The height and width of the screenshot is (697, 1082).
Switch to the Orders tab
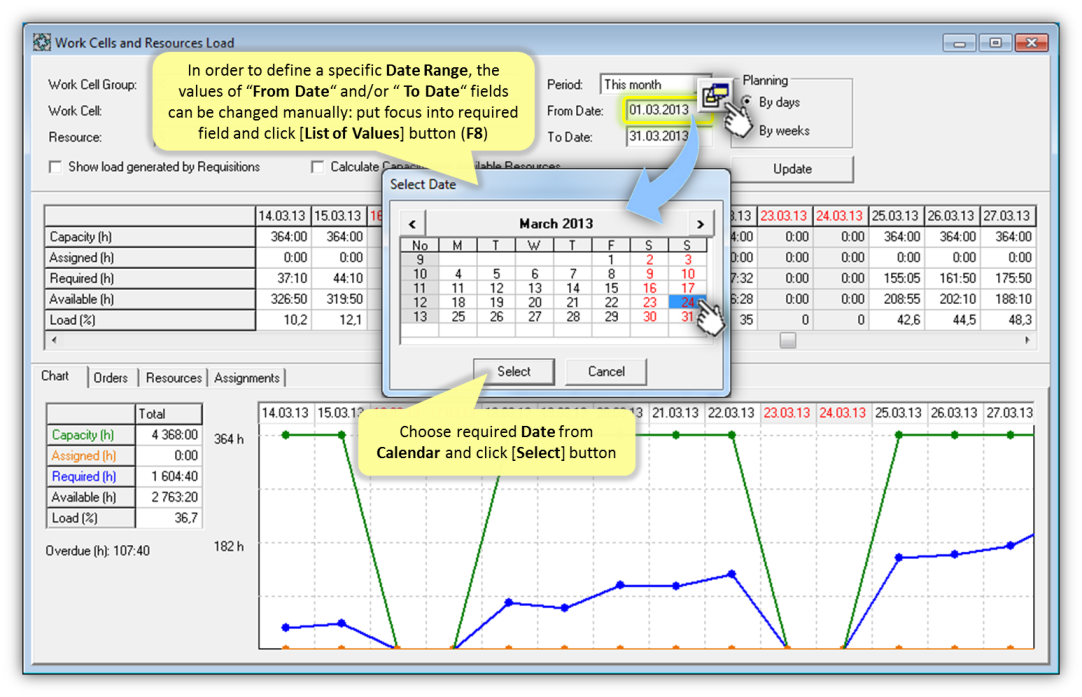pyautogui.click(x=110, y=378)
